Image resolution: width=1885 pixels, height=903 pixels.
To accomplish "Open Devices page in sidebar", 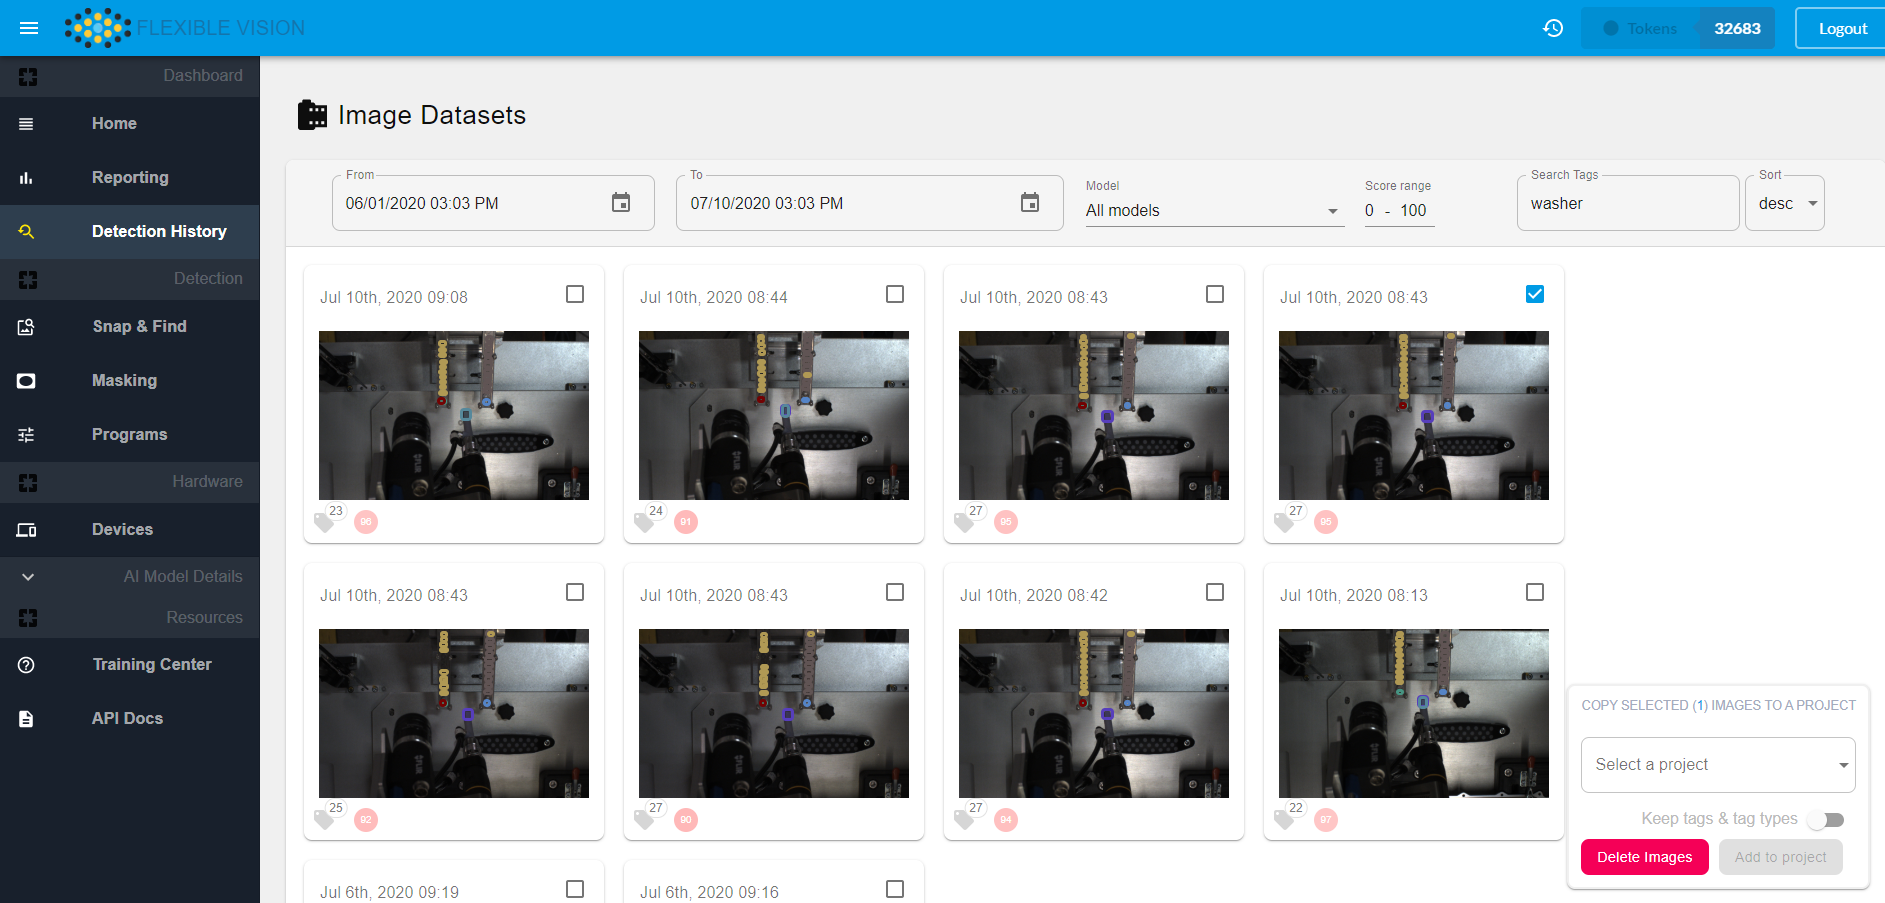I will point(122,530).
